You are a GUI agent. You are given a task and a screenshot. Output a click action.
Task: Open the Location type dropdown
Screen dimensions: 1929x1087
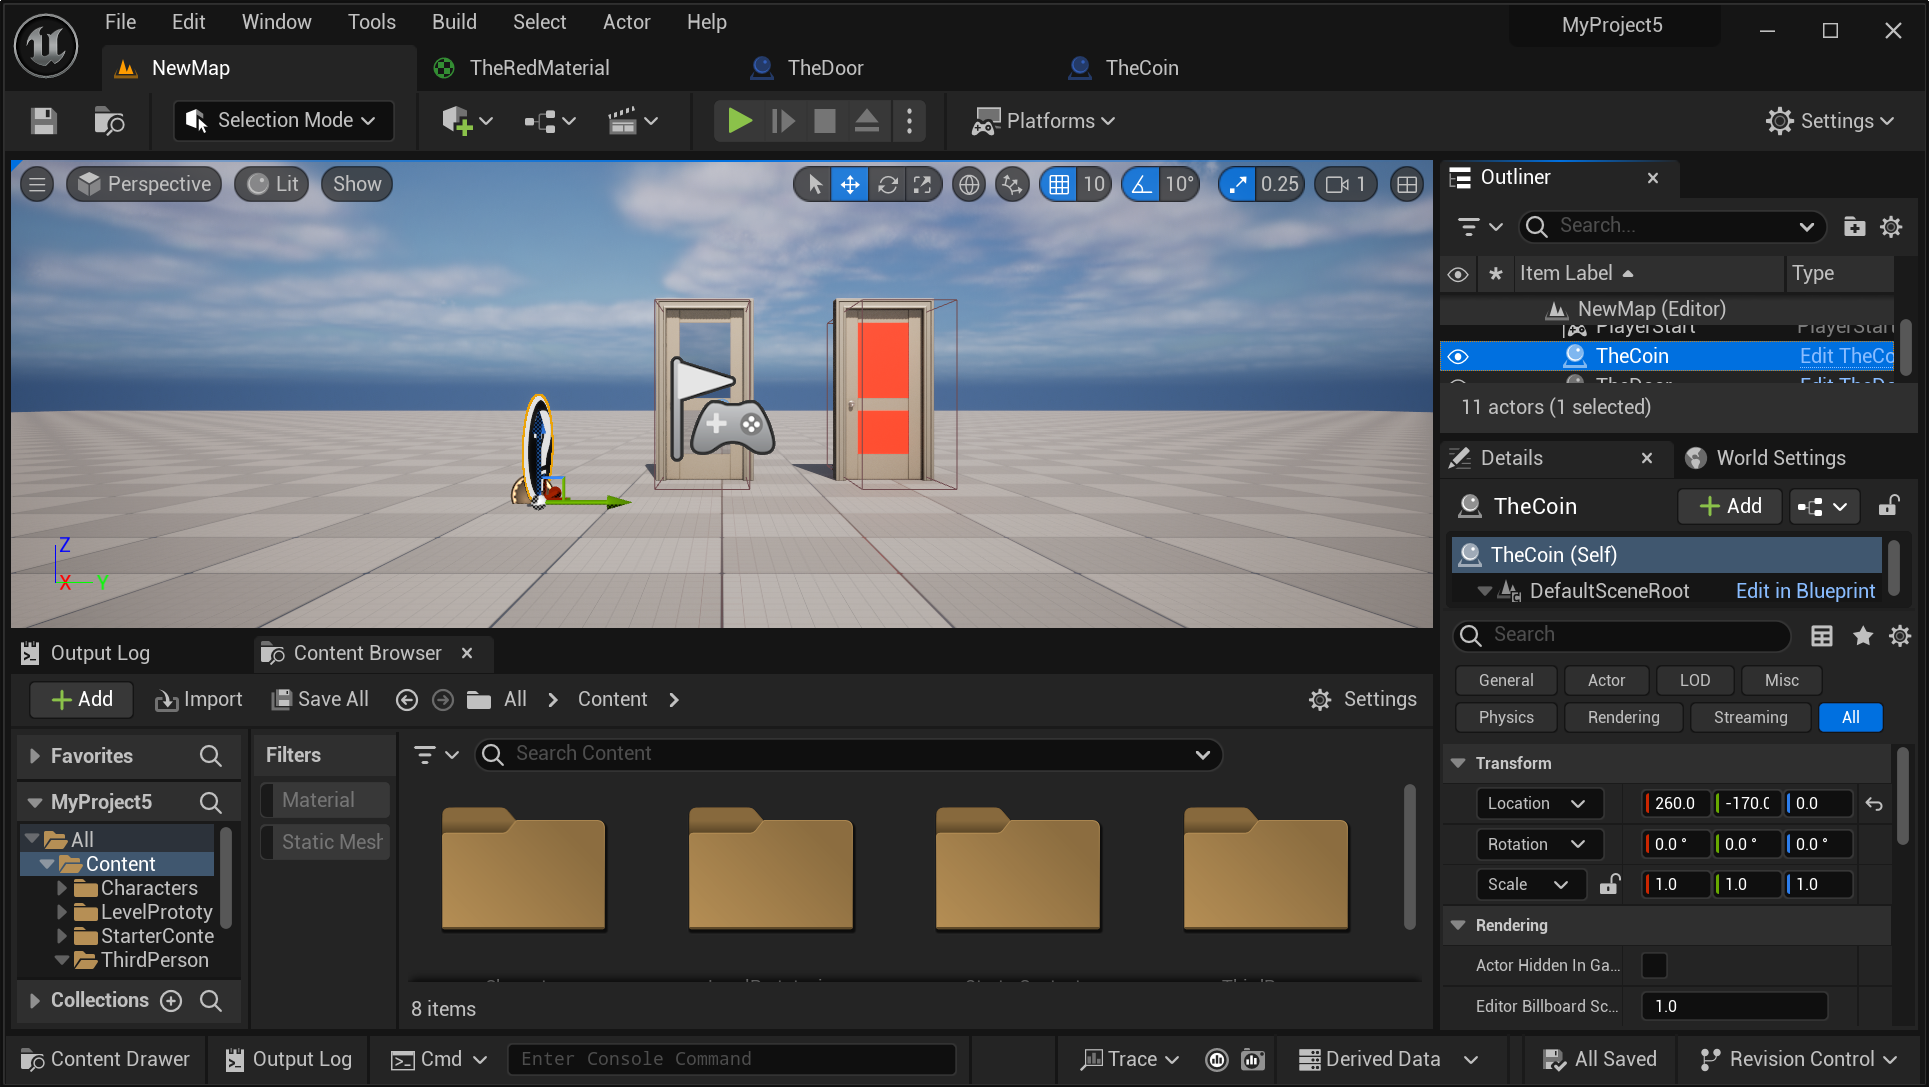[x=1539, y=803]
